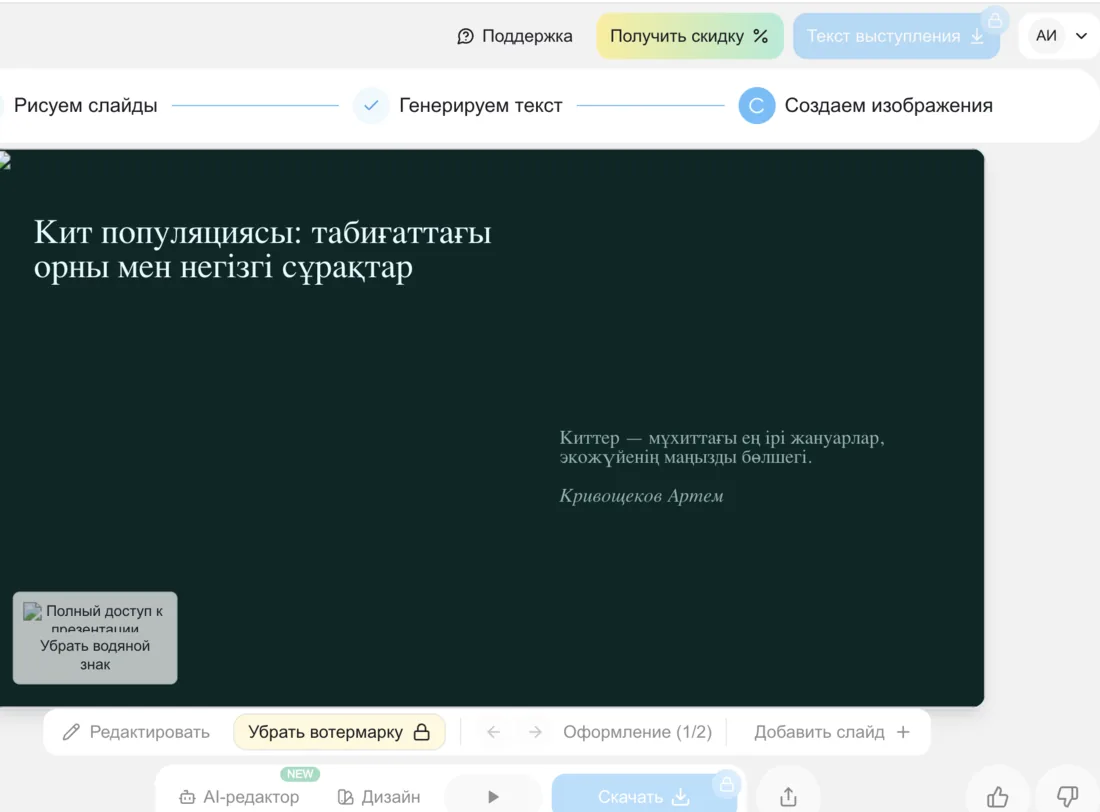This screenshot has width=1100, height=812.
Task: Click the Убрать вотермарку button
Action: pyautogui.click(x=339, y=732)
